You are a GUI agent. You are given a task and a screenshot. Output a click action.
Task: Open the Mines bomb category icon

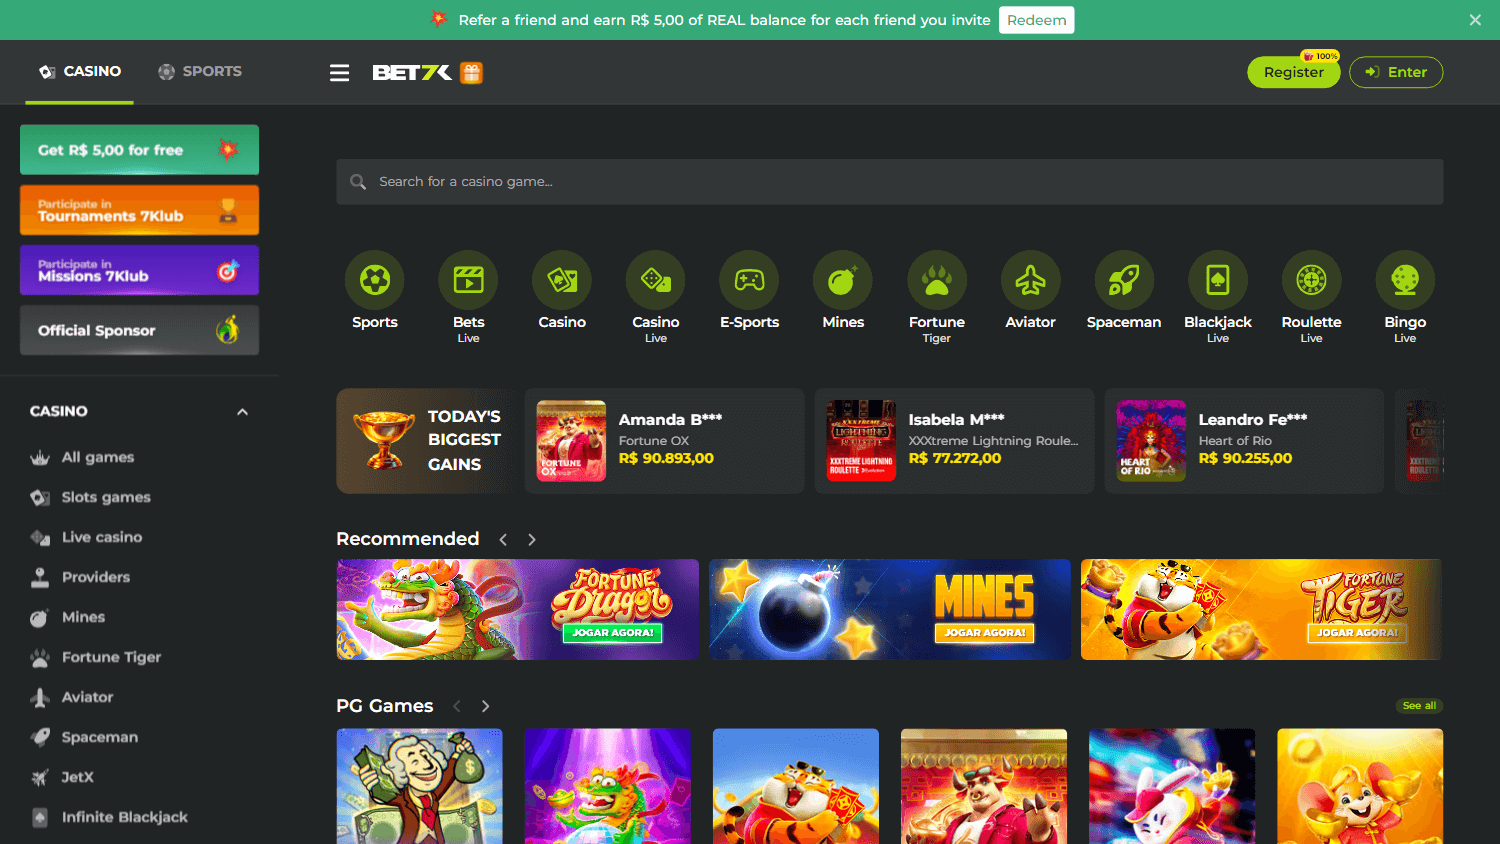click(x=843, y=280)
